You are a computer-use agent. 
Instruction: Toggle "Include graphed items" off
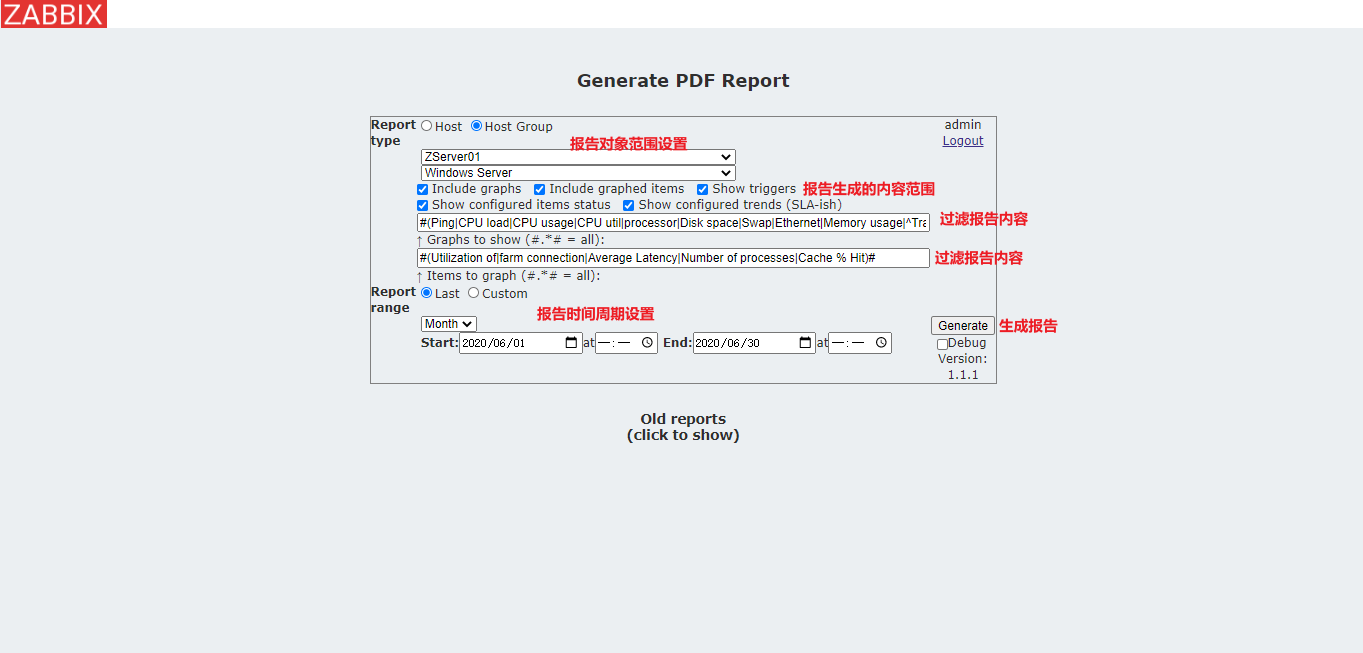539,189
